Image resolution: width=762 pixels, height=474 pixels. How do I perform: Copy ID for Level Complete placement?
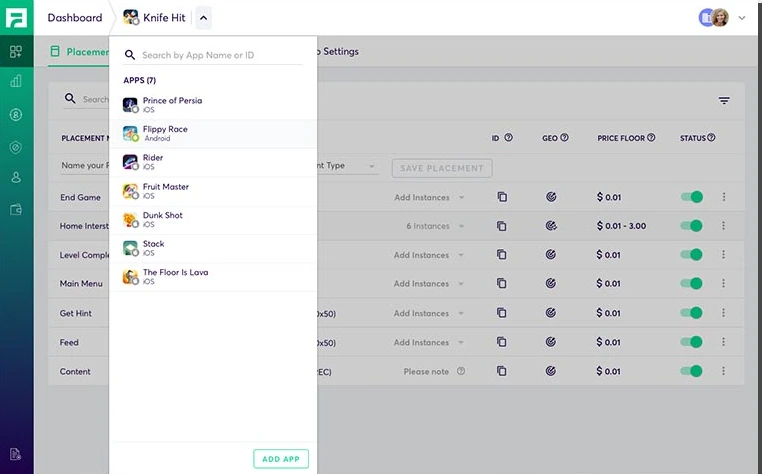point(502,254)
